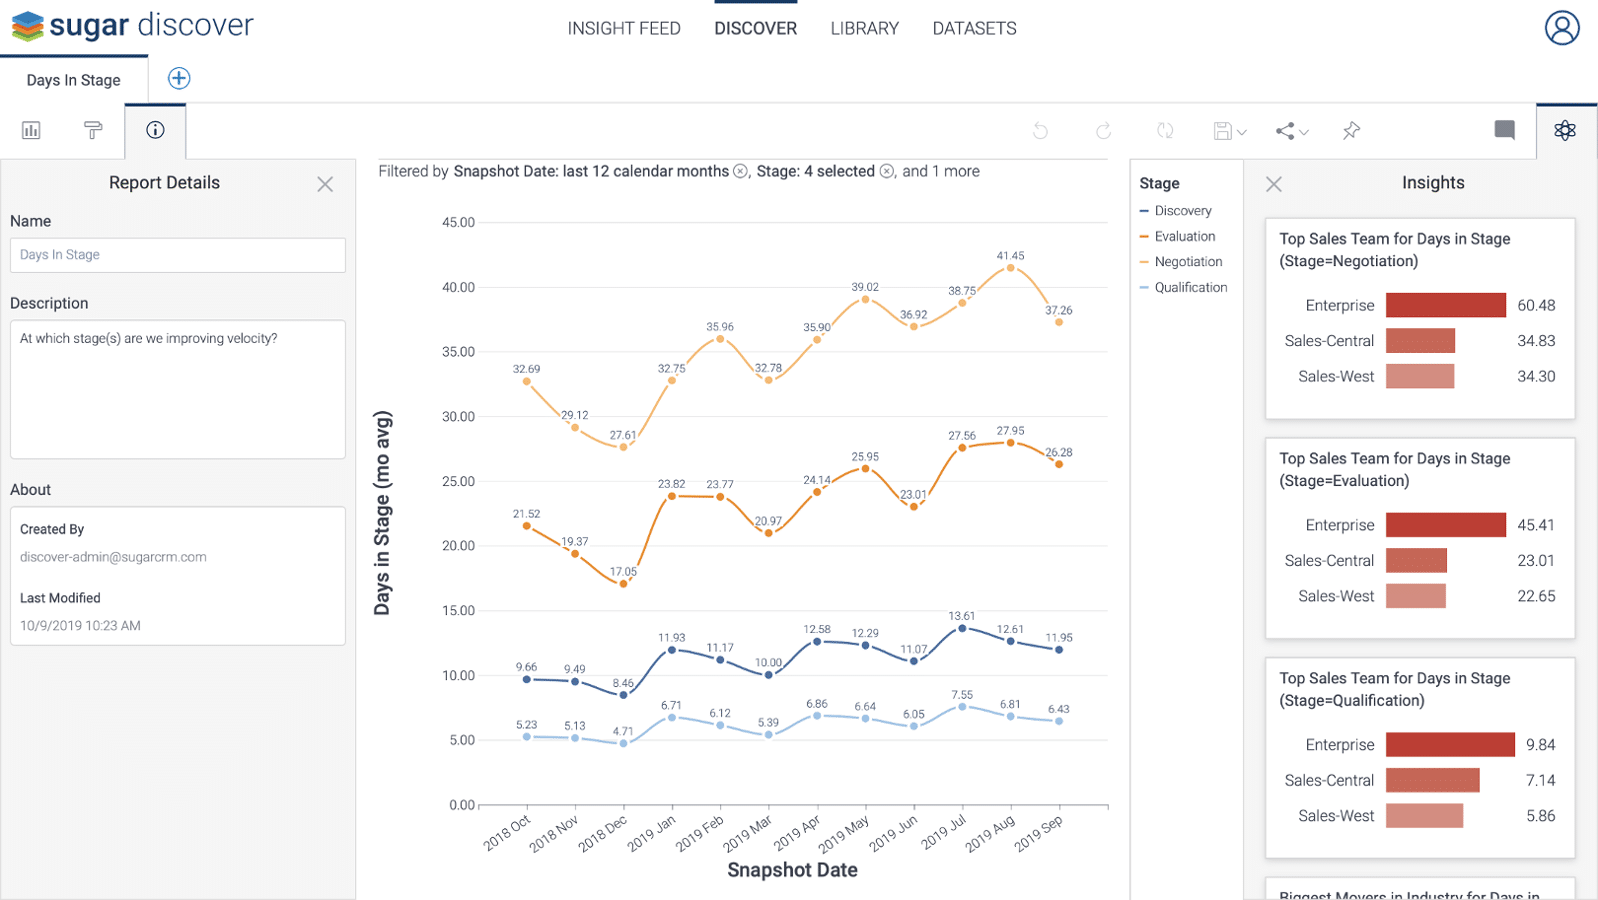Close the Report Details panel
Viewport: 1598px width, 900px height.
click(325, 184)
